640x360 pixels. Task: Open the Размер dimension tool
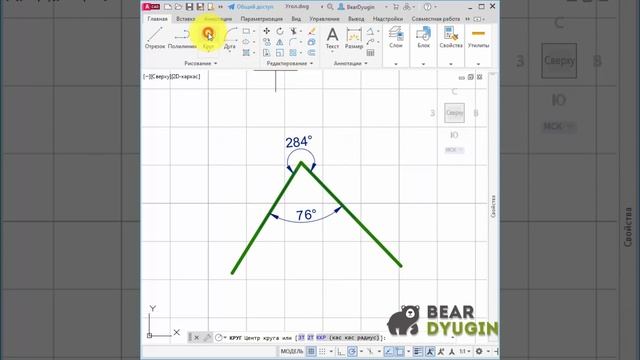tap(354, 38)
